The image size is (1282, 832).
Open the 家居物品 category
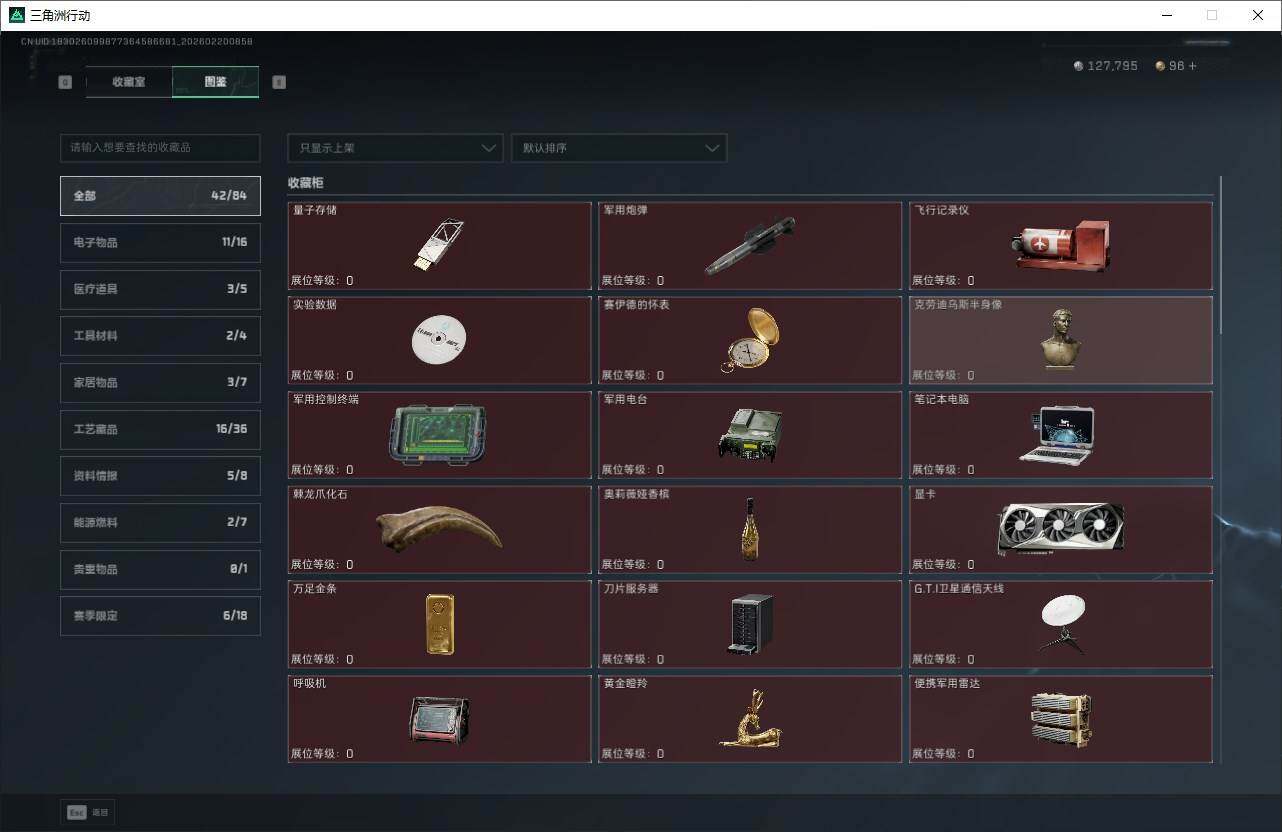(160, 382)
